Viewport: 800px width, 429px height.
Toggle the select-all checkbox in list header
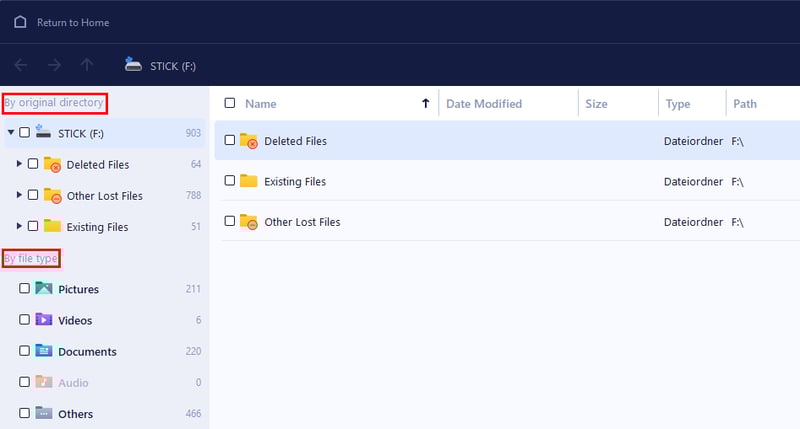(230, 103)
